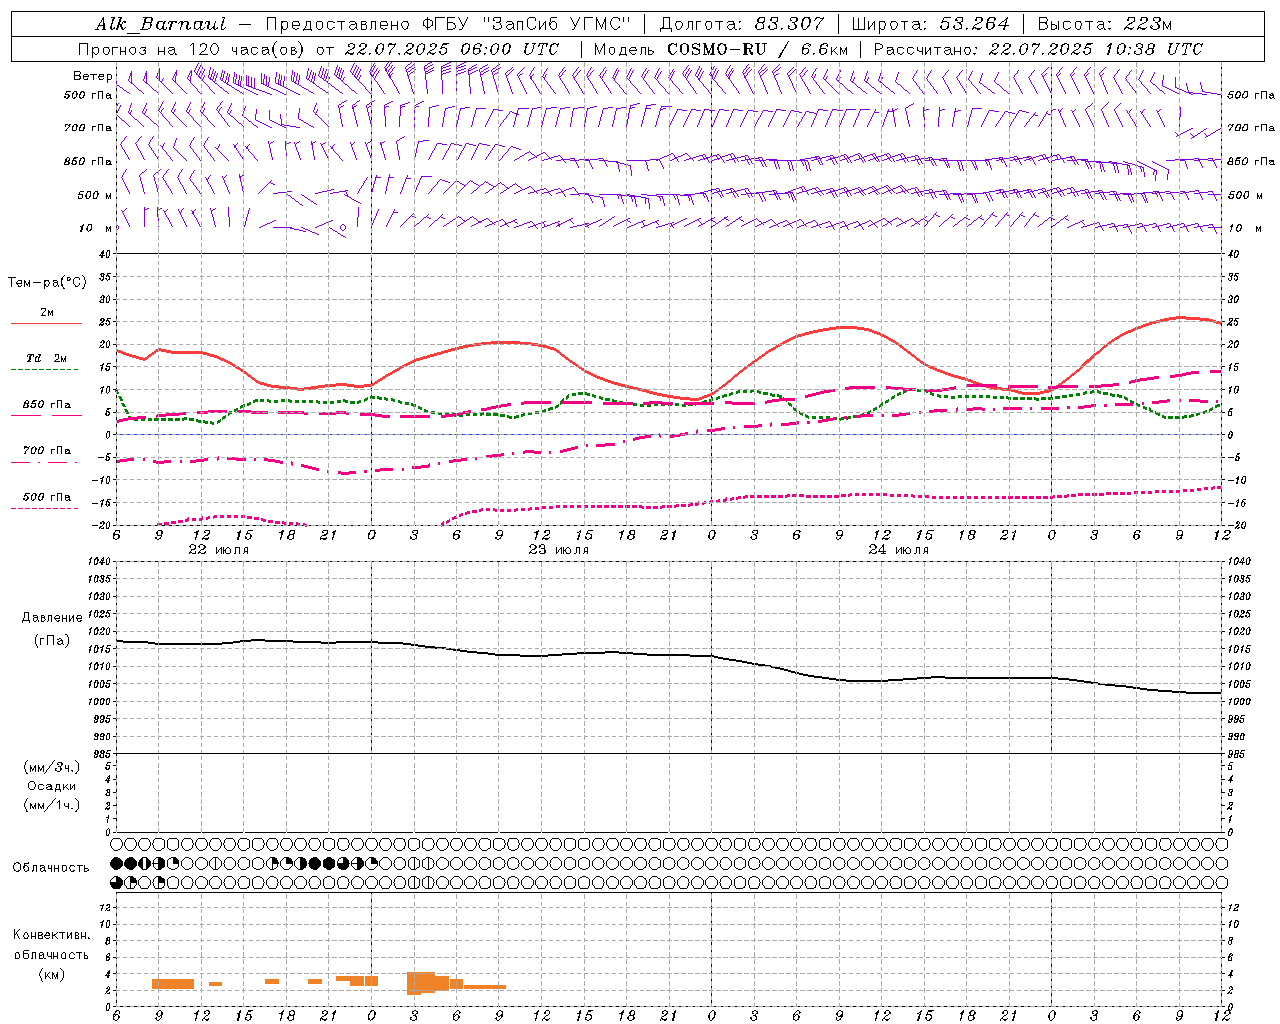The width and height of the screenshot is (1280, 1024).
Task: Select the elevation text Высота: 223м
Action: 1105,24
